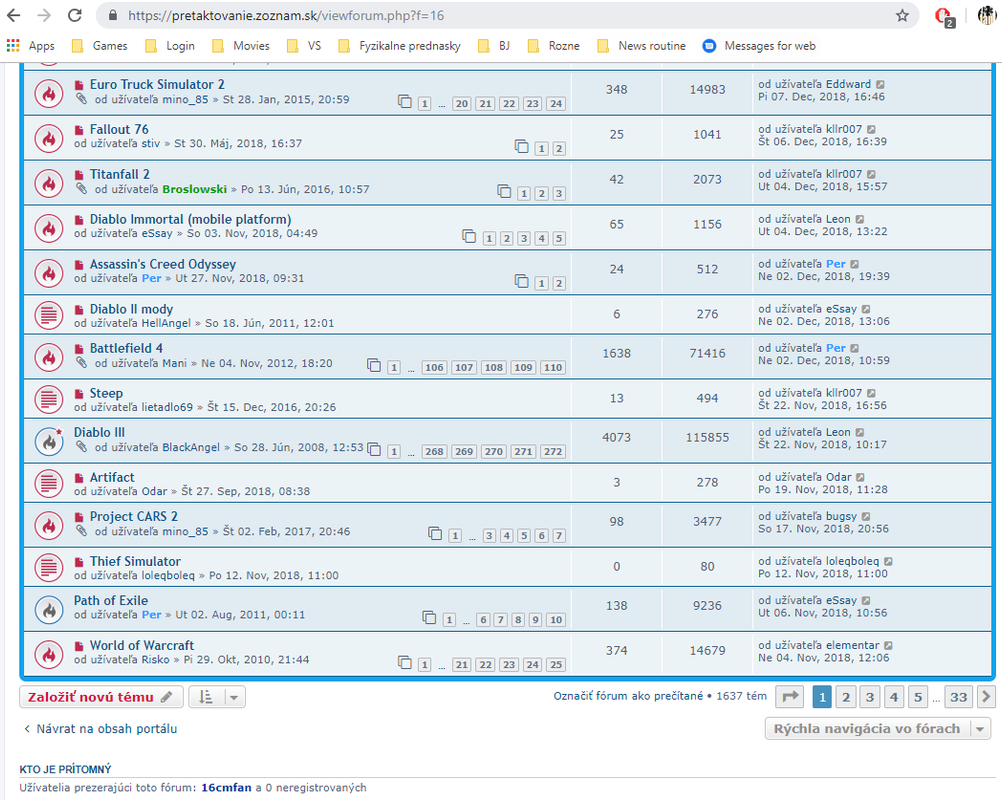The width and height of the screenshot is (1002, 800).
Task: Jump to unread post in Titanfall 2
Action: tap(79, 175)
